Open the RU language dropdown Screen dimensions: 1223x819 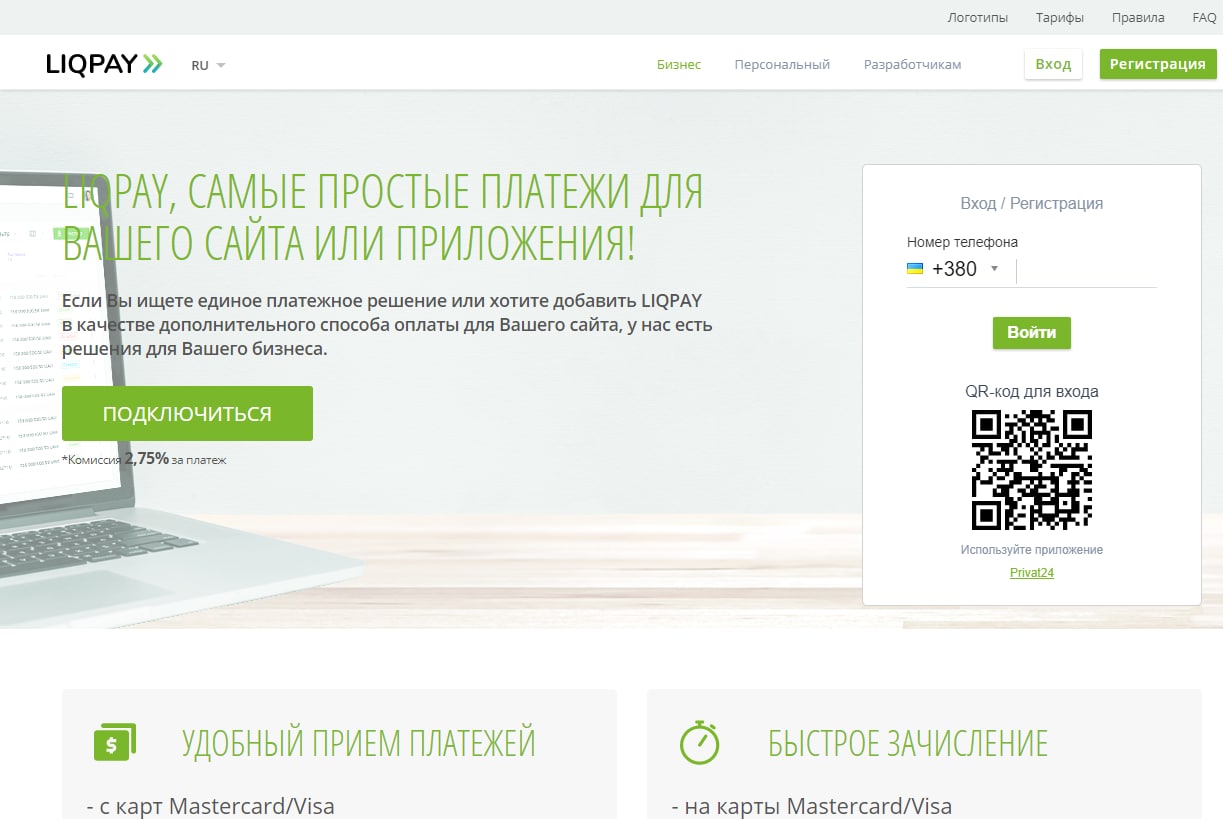(208, 65)
